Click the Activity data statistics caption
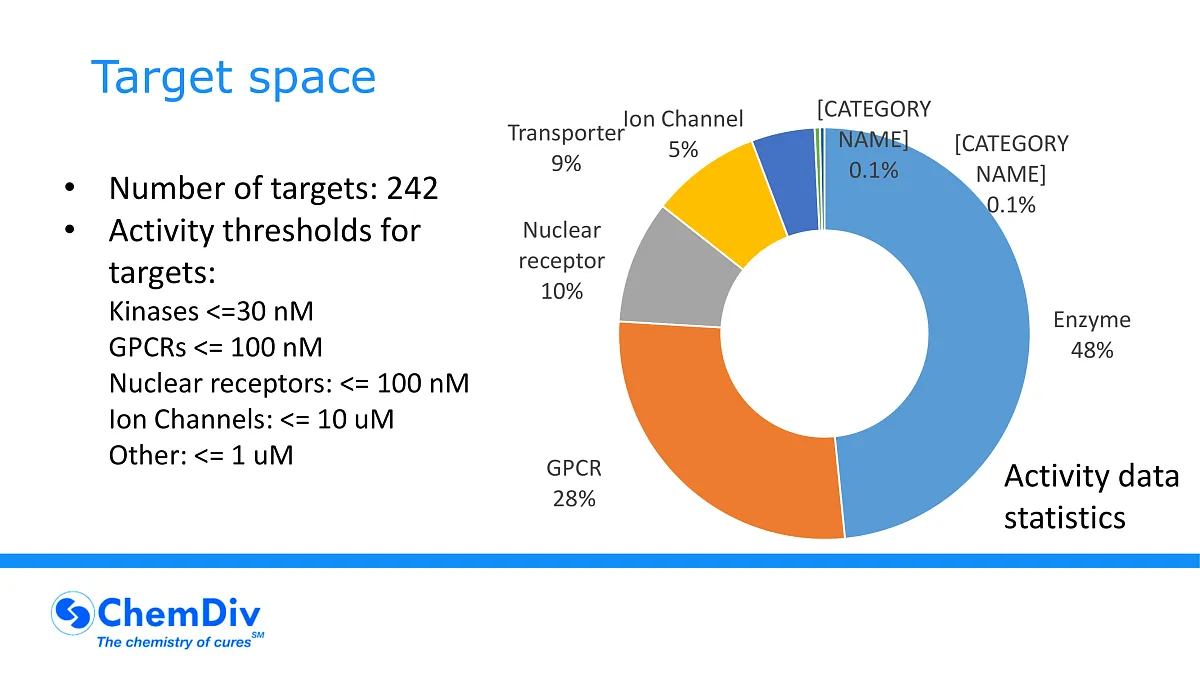The height and width of the screenshot is (675, 1200). click(x=1091, y=497)
